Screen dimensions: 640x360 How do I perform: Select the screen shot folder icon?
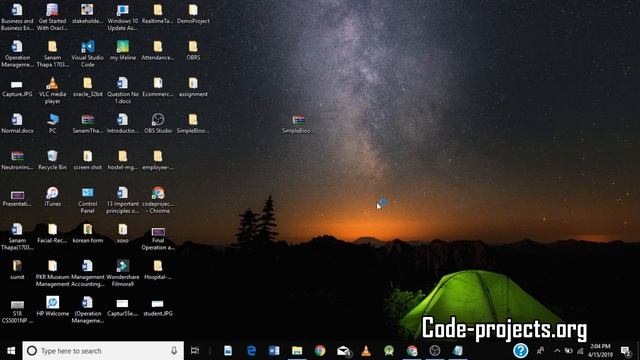pos(87,160)
